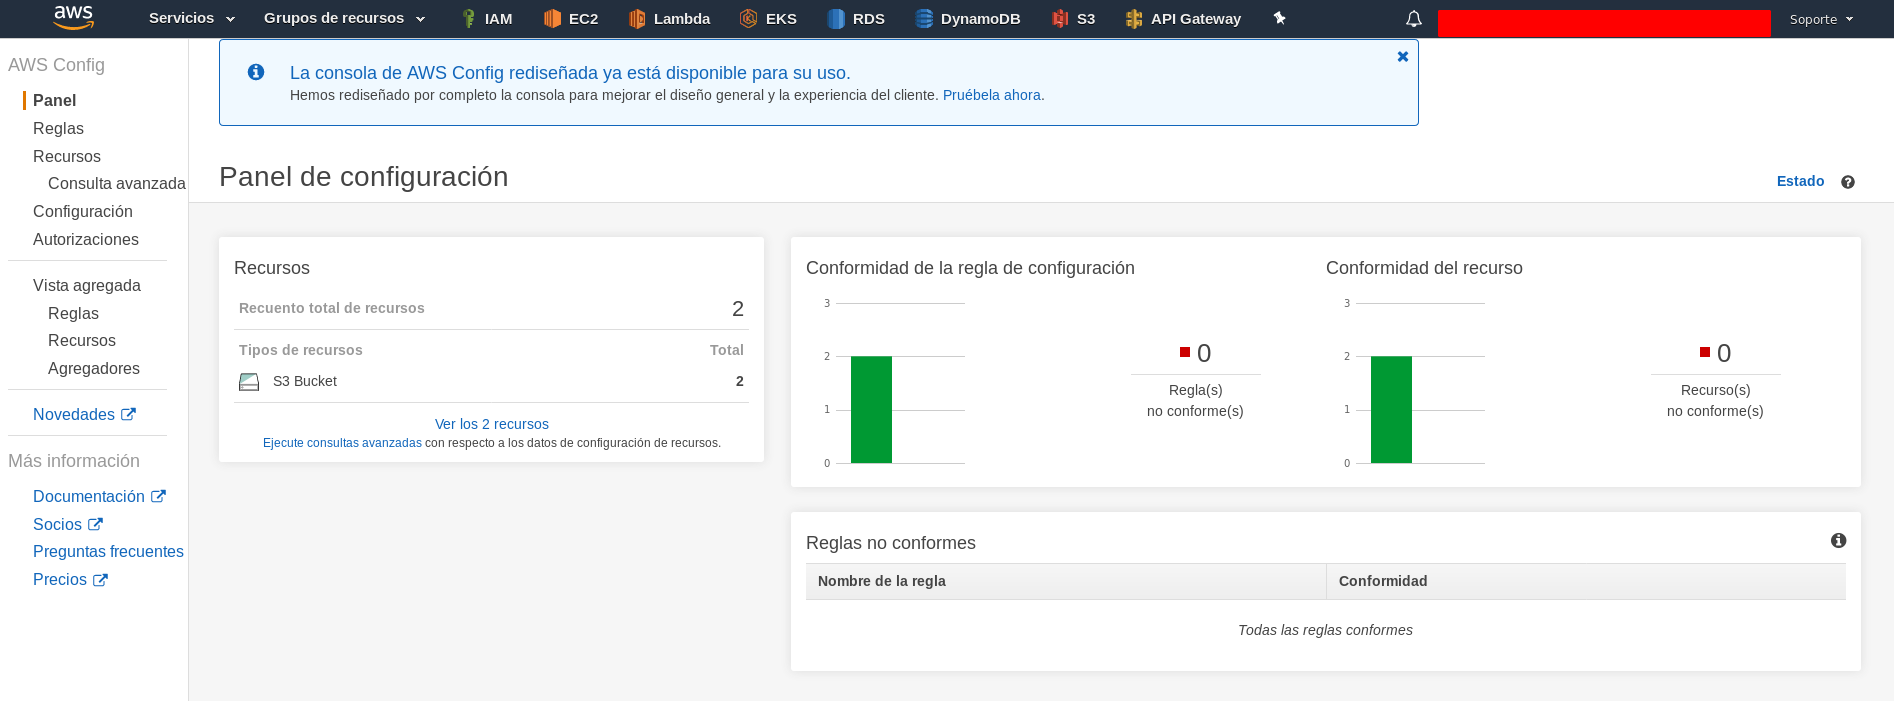Open IAM service shortcut
Image resolution: width=1894 pixels, height=701 pixels.
487,18
